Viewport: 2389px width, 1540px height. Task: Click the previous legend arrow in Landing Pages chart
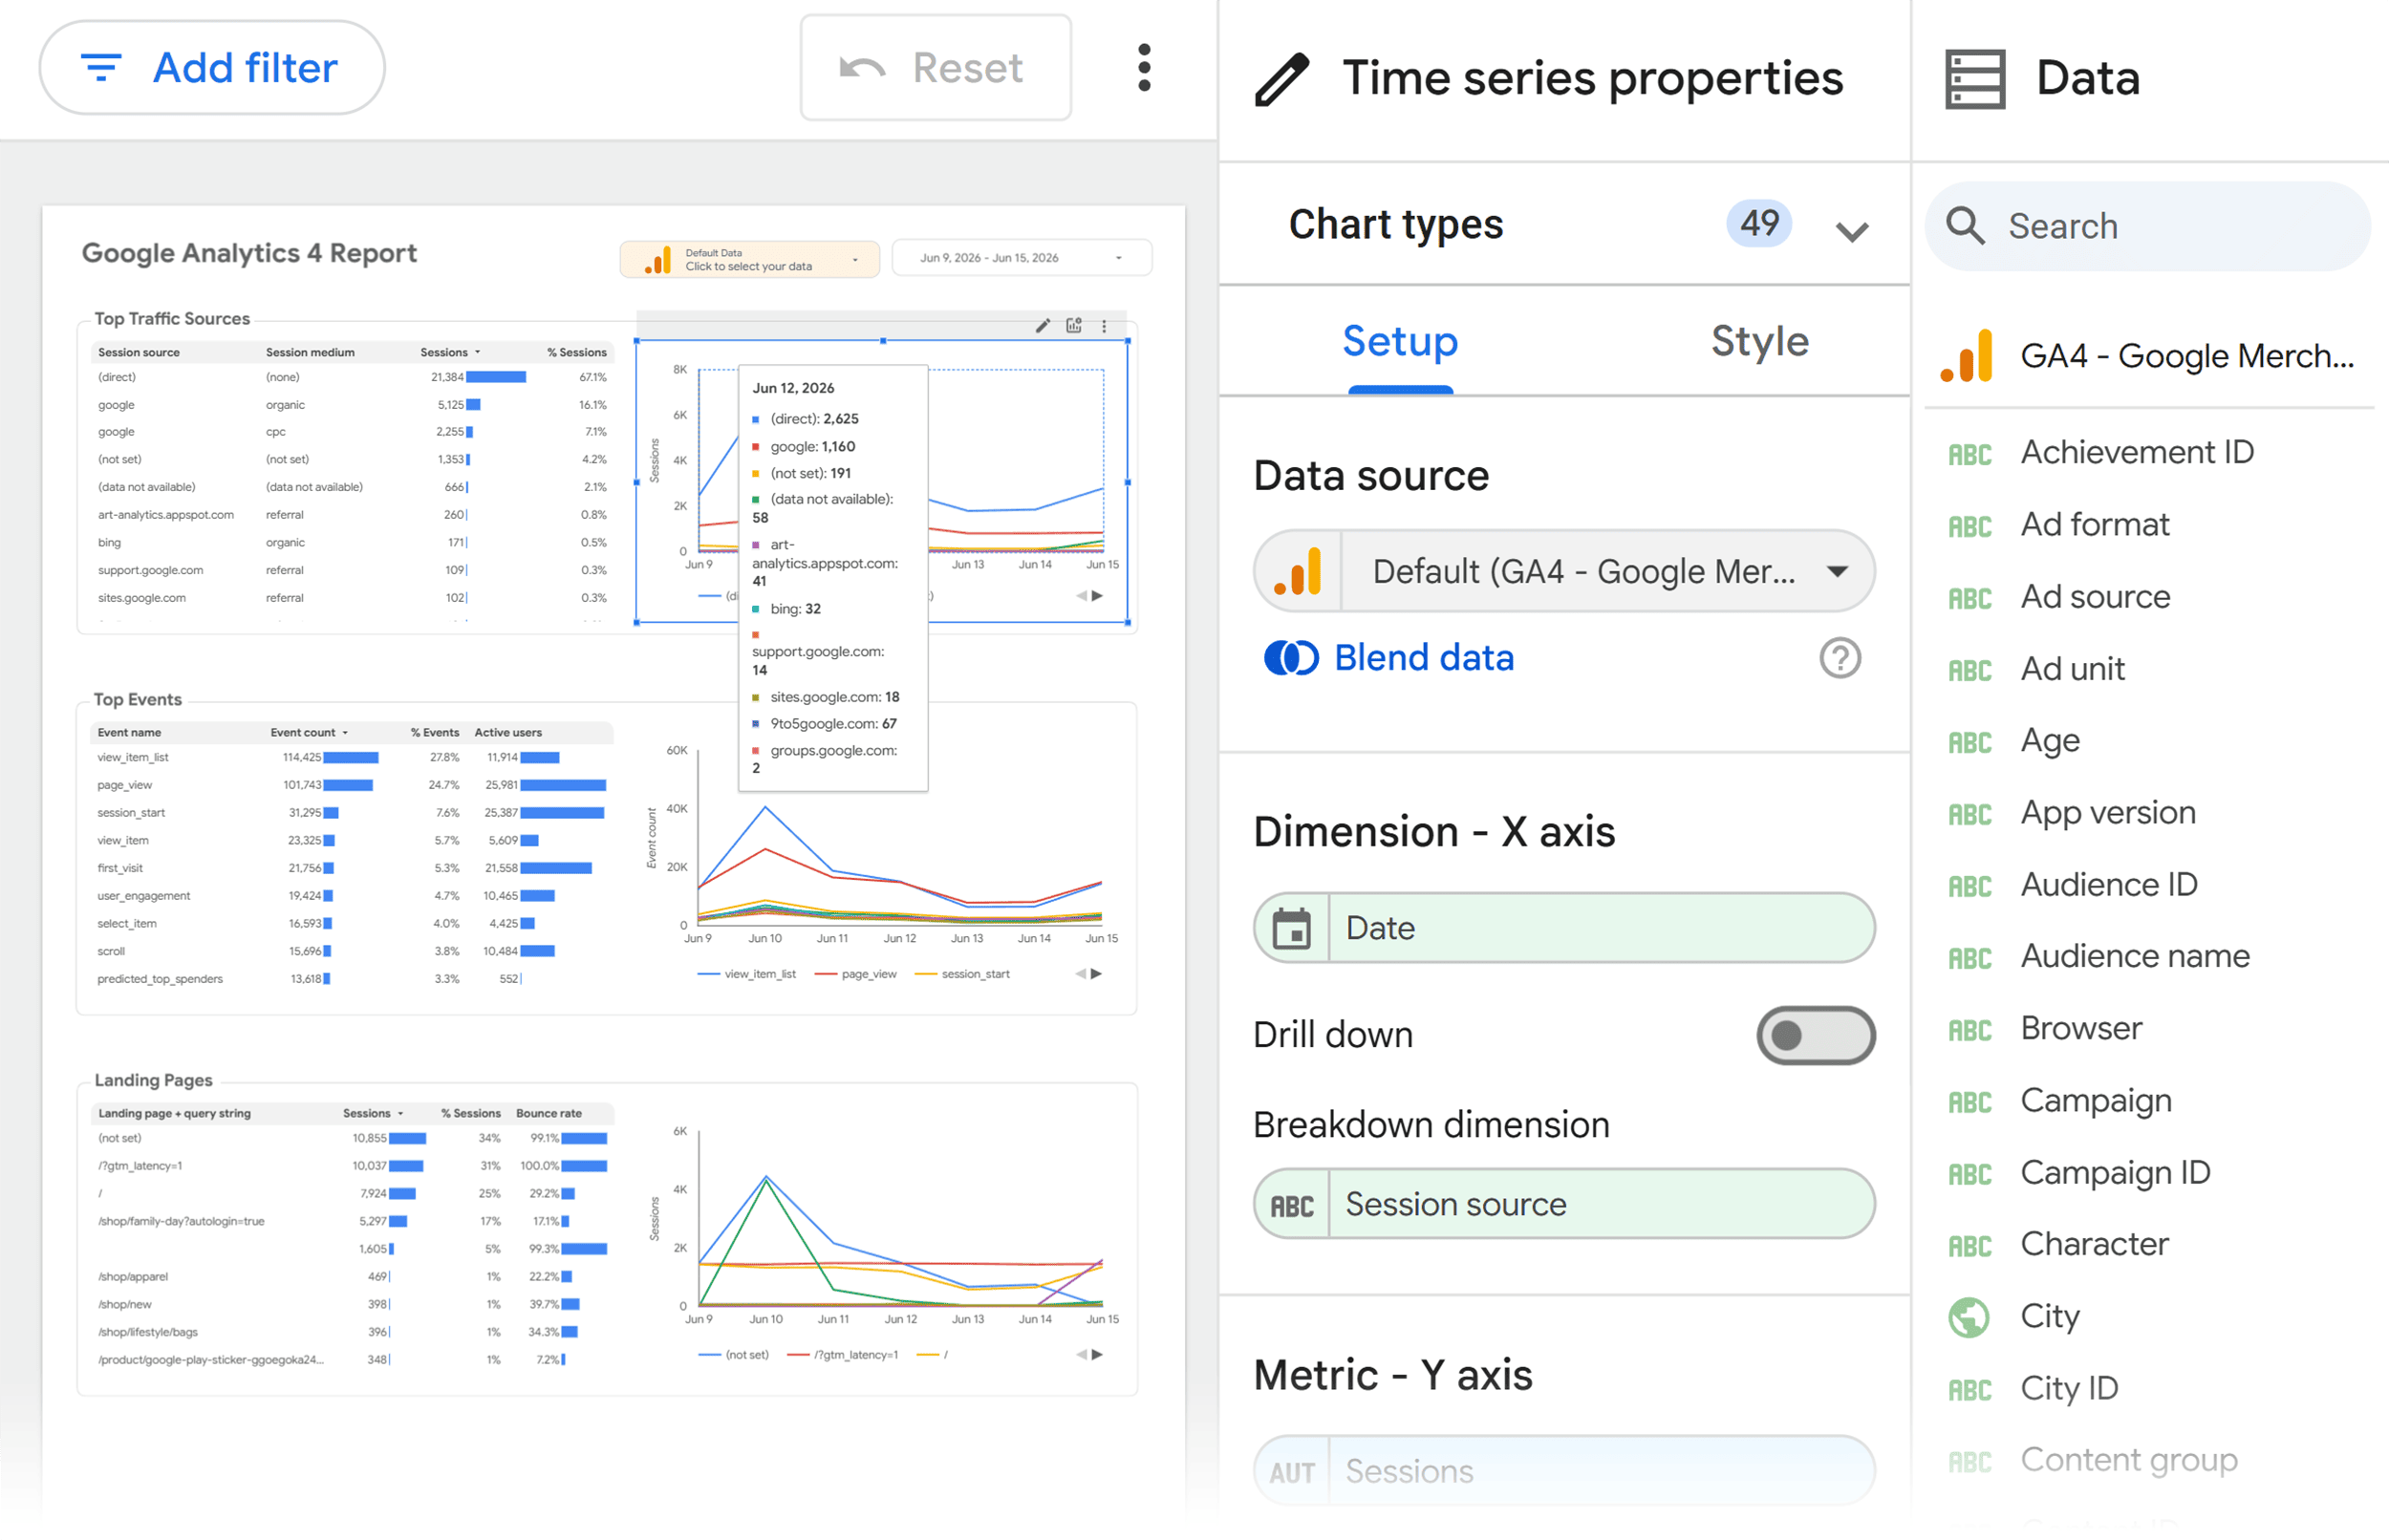[x=1080, y=1354]
